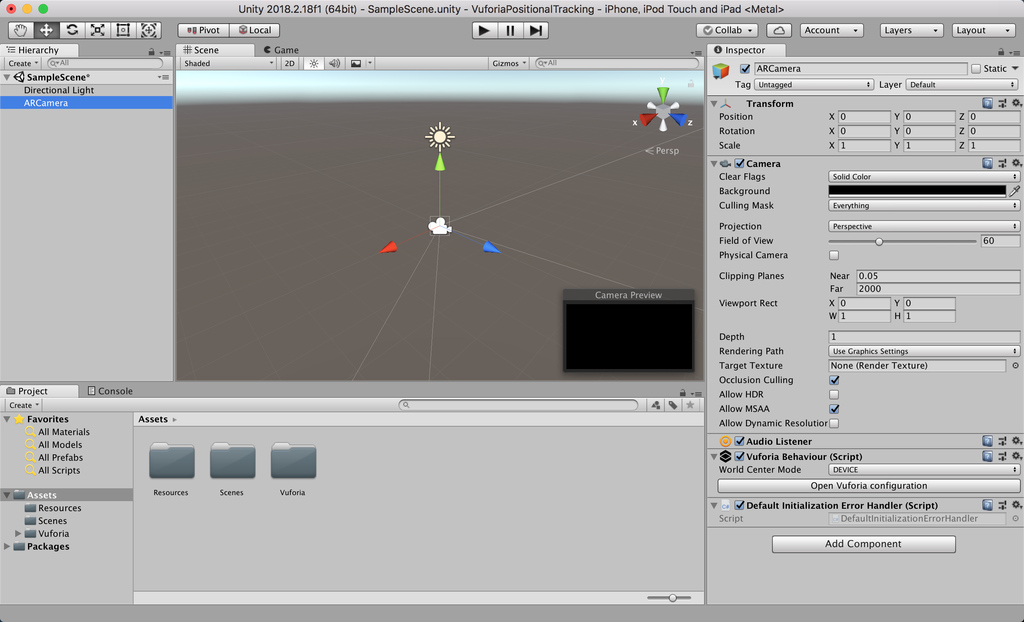Select the Hand tool
Viewport: 1024px width, 622px height.
(20, 30)
